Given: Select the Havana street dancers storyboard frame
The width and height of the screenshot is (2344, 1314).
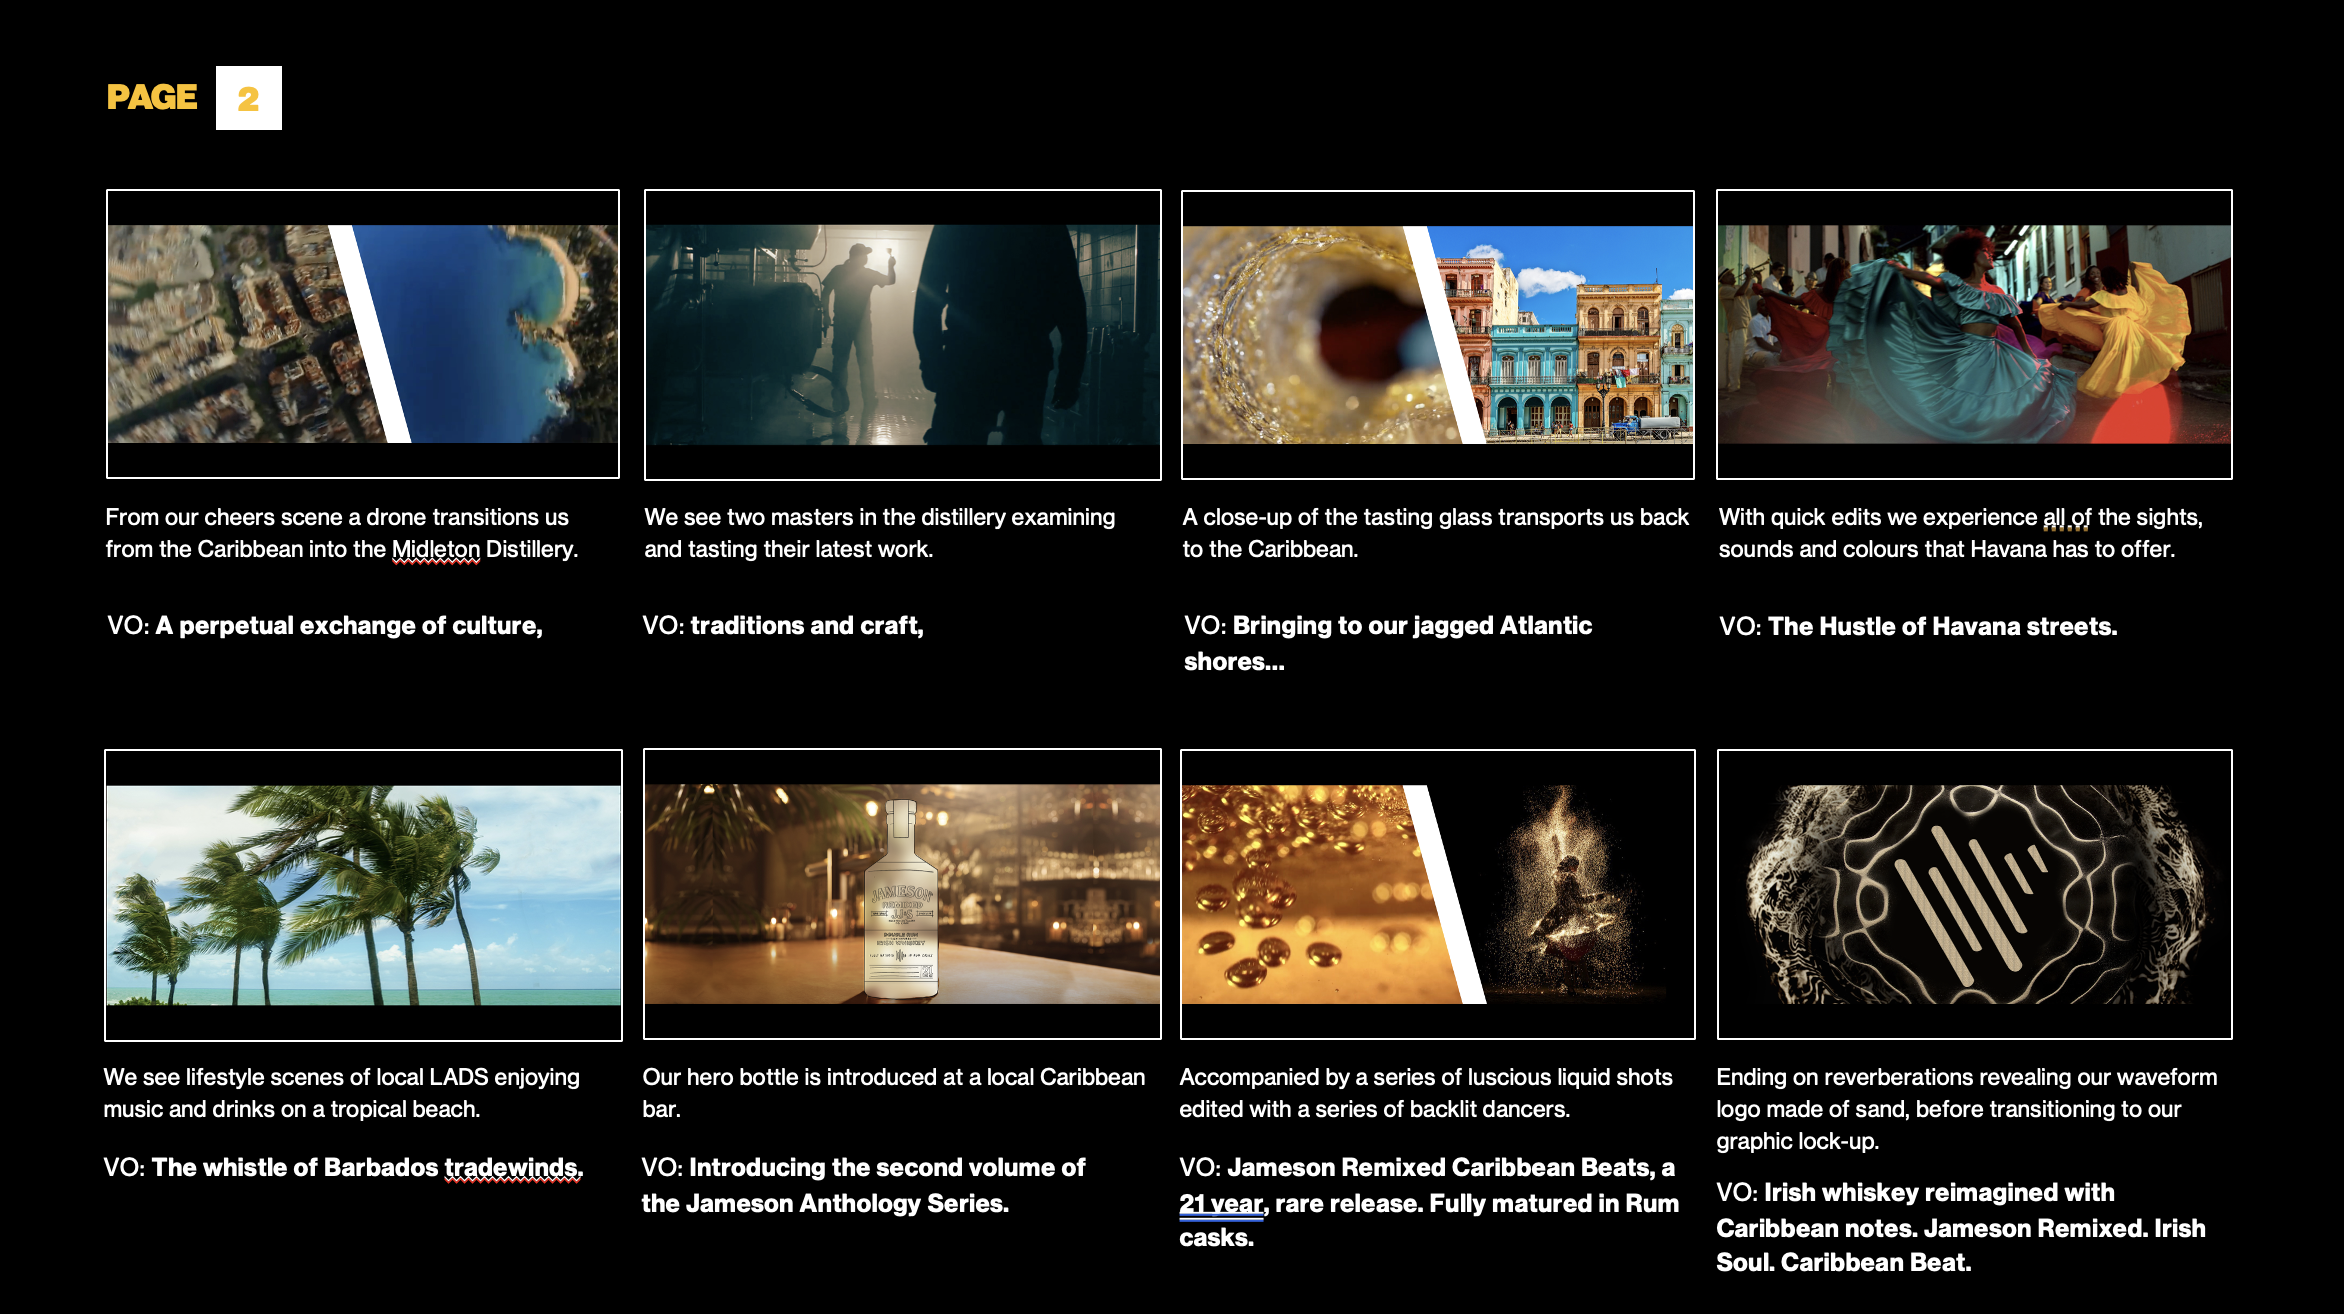Looking at the screenshot, I should pyautogui.click(x=1974, y=334).
